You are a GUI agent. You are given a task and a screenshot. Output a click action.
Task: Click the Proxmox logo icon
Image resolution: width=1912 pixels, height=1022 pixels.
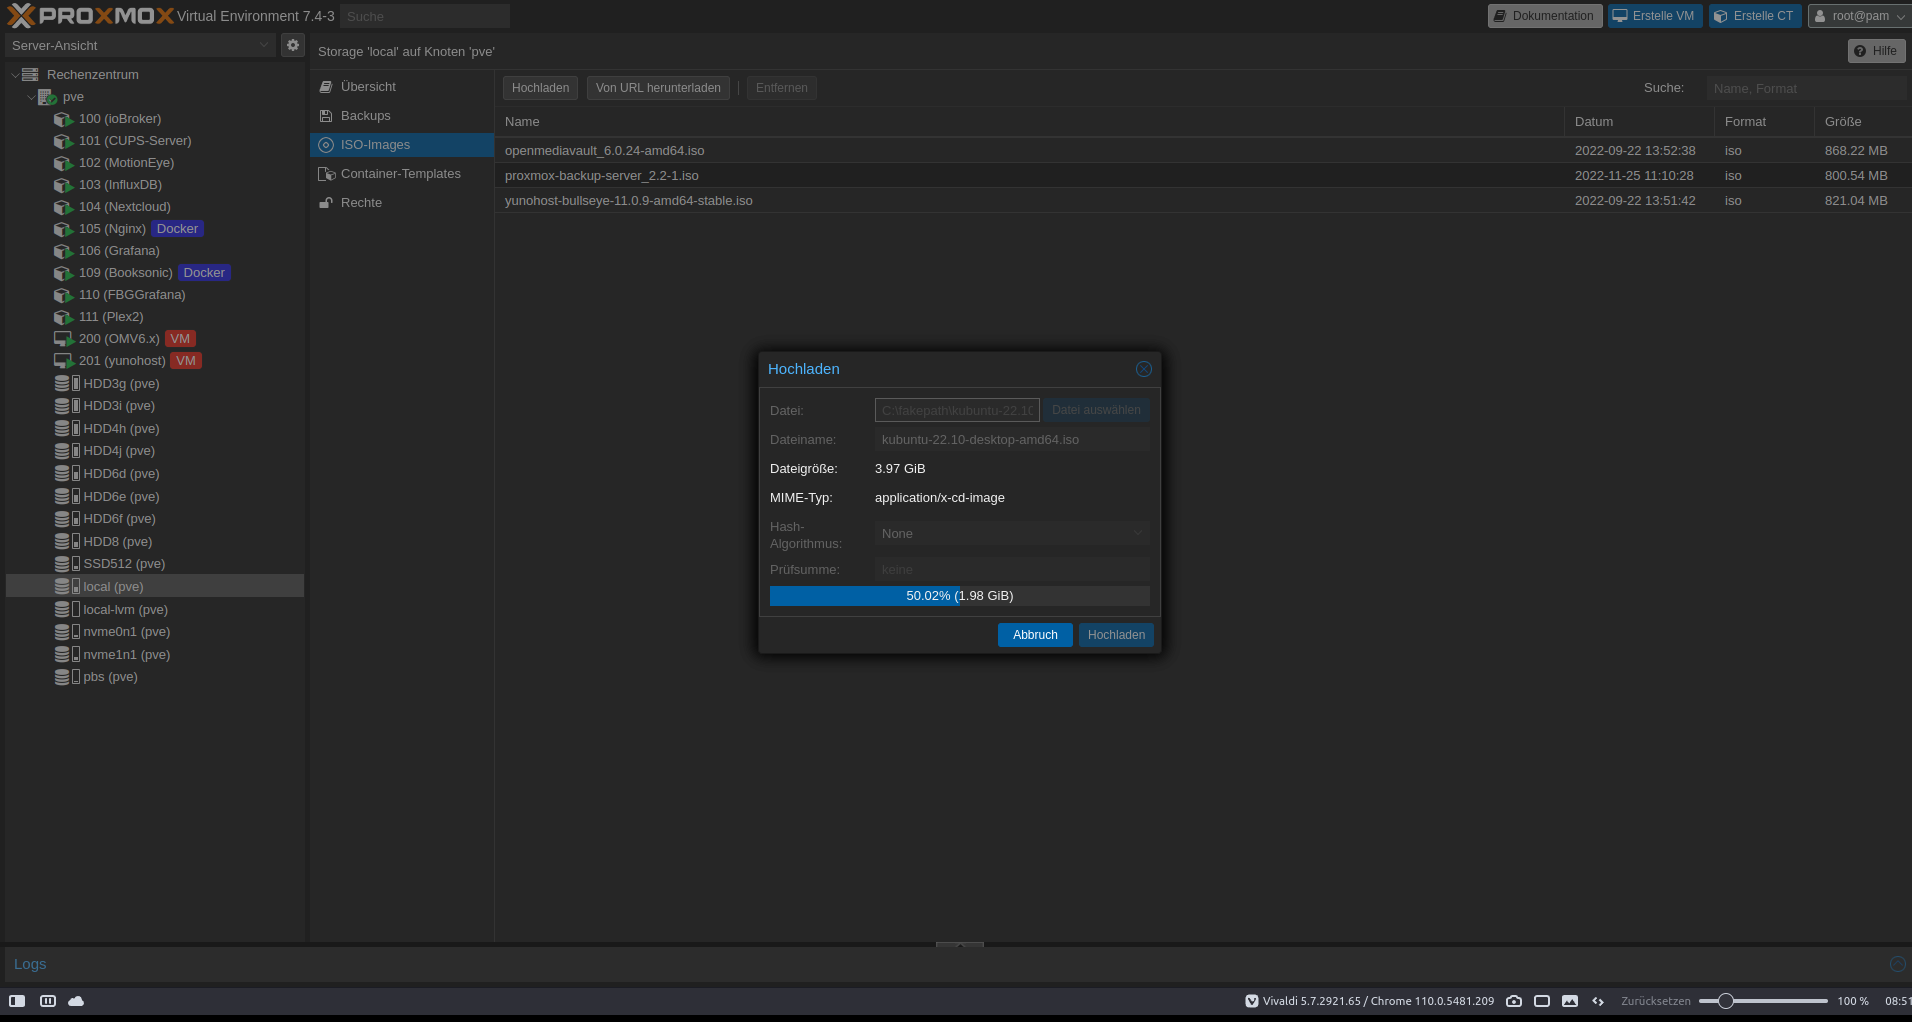(21, 16)
